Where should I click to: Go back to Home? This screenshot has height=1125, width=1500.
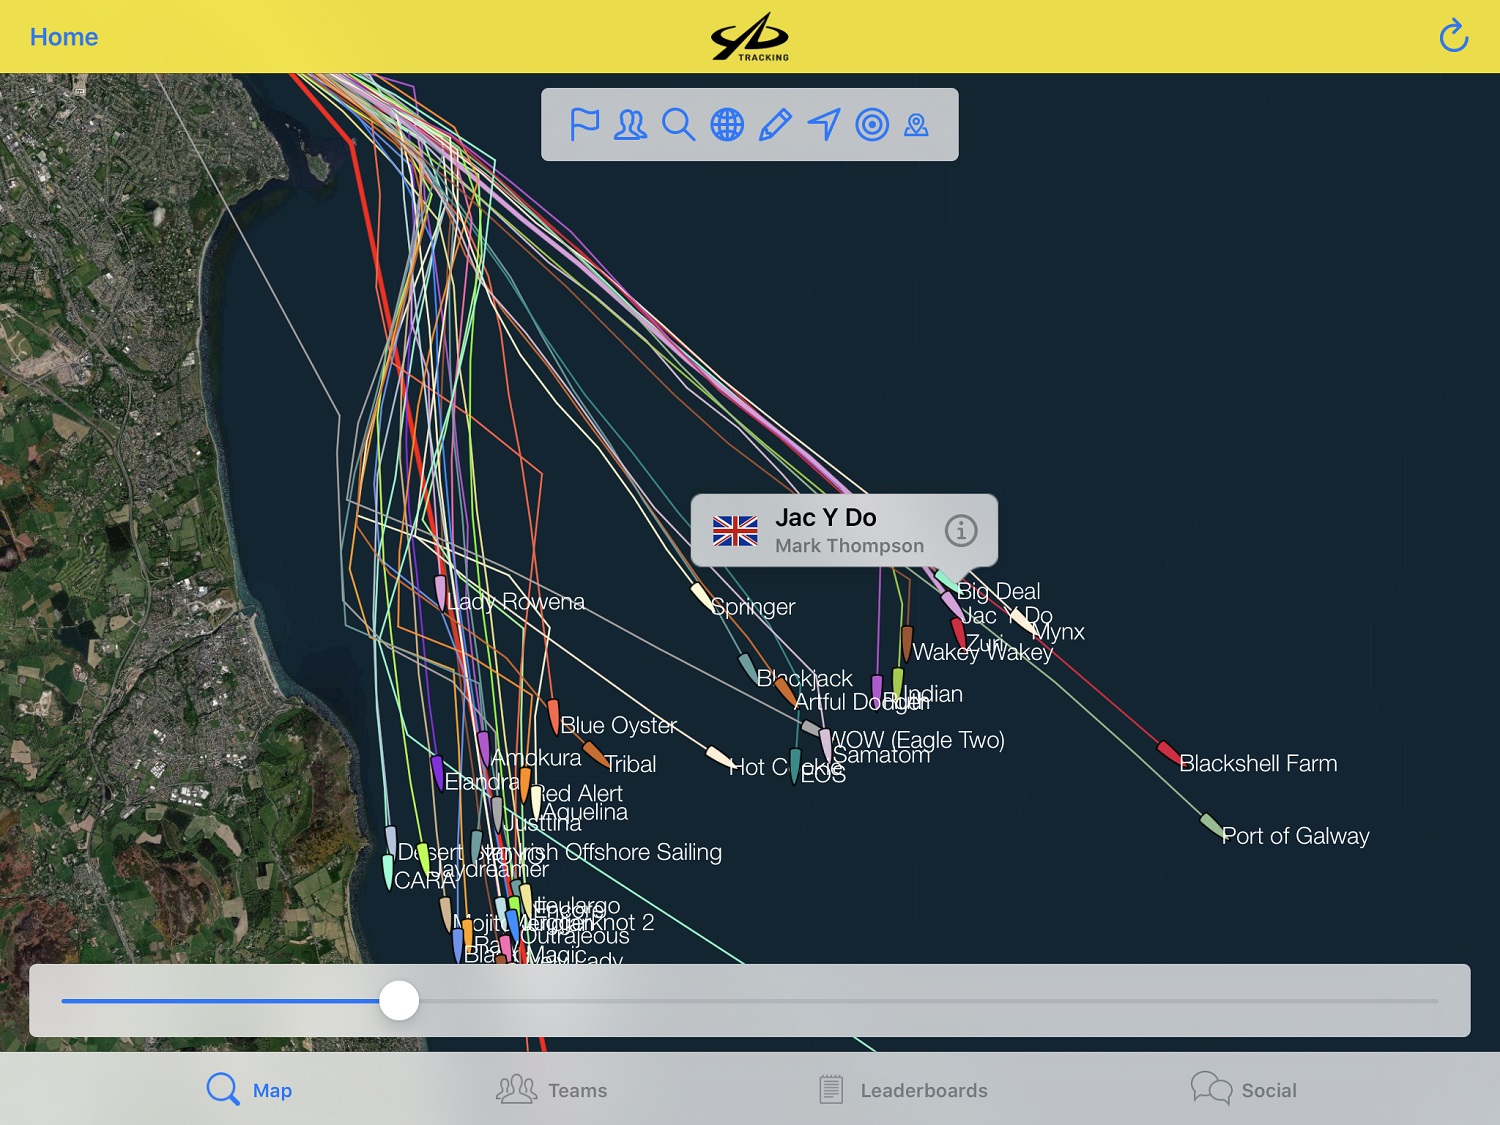click(x=64, y=37)
